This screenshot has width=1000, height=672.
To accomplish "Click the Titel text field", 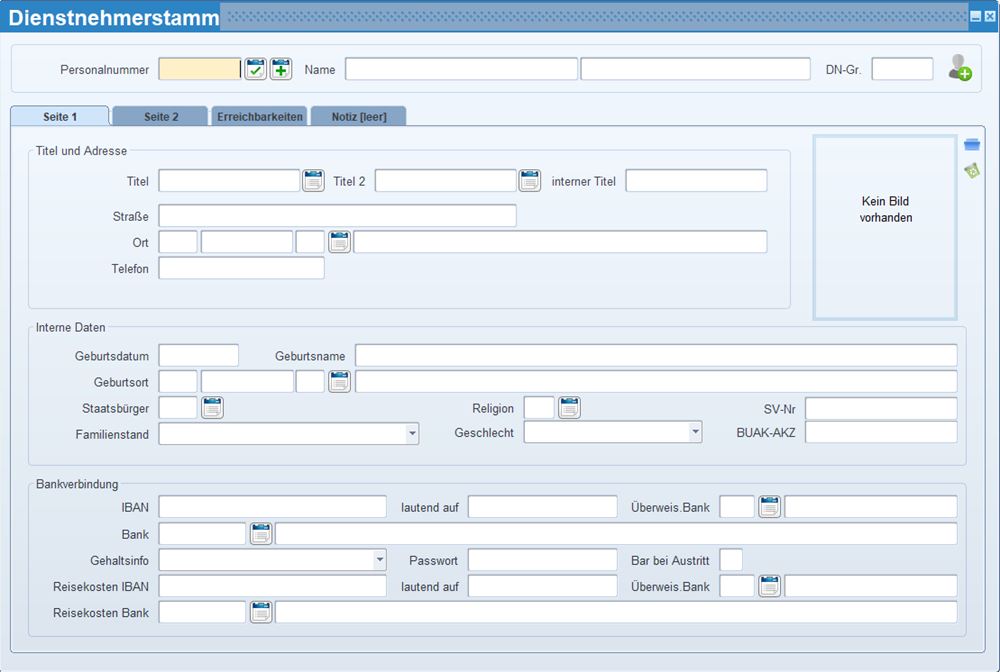I will pyautogui.click(x=230, y=180).
